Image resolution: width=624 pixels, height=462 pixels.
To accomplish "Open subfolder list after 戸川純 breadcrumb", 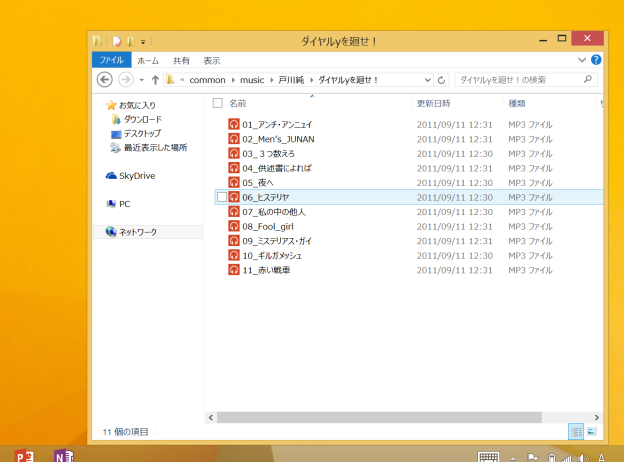I will coord(311,80).
